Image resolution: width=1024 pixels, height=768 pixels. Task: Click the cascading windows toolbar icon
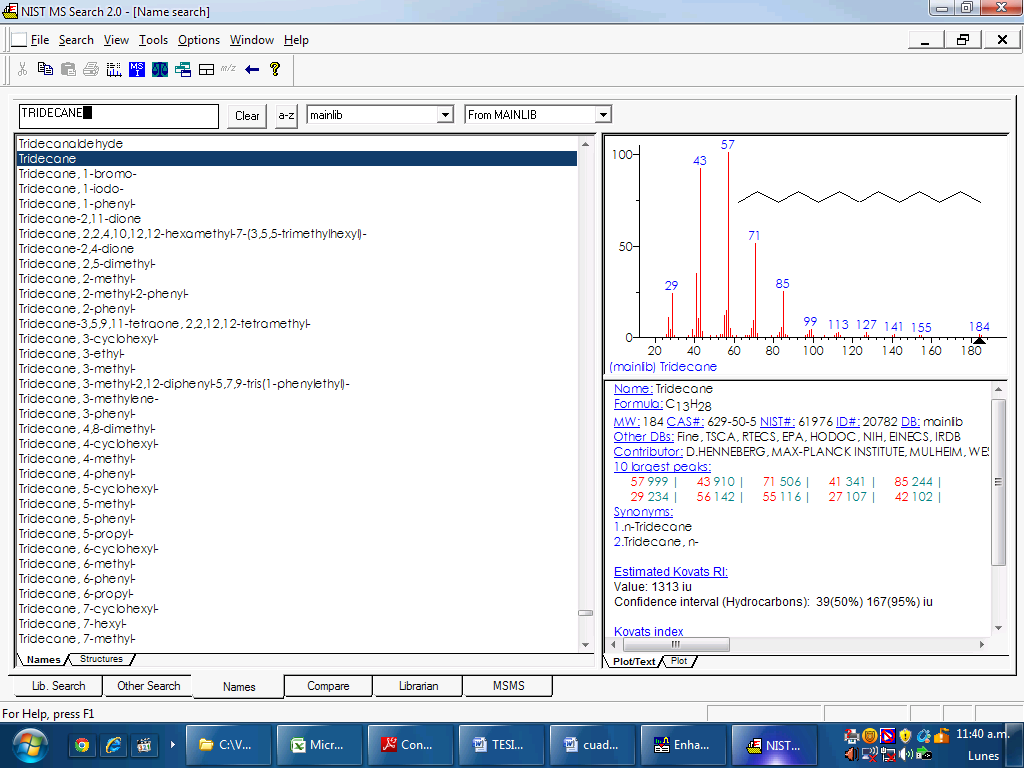click(x=183, y=69)
